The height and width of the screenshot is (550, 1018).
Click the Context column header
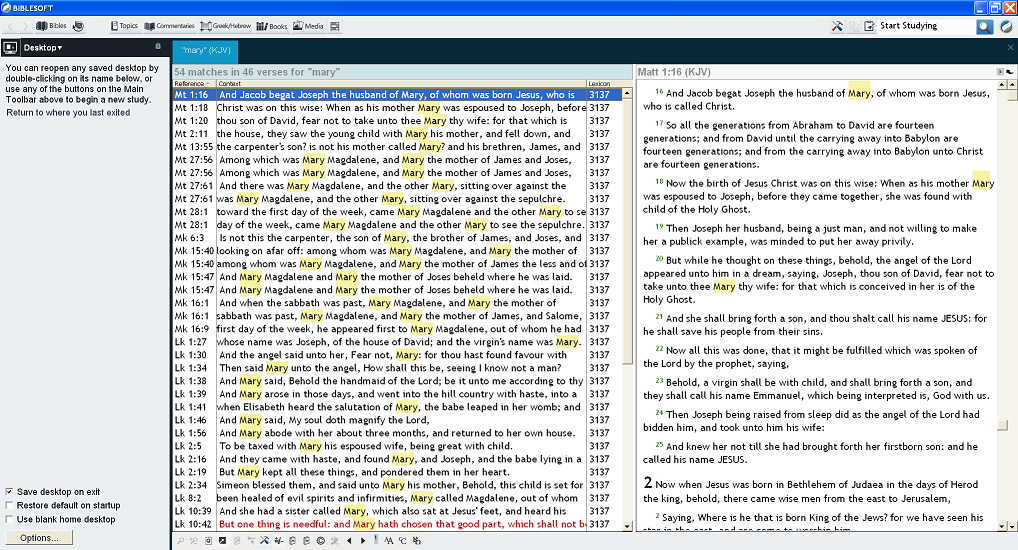point(401,84)
